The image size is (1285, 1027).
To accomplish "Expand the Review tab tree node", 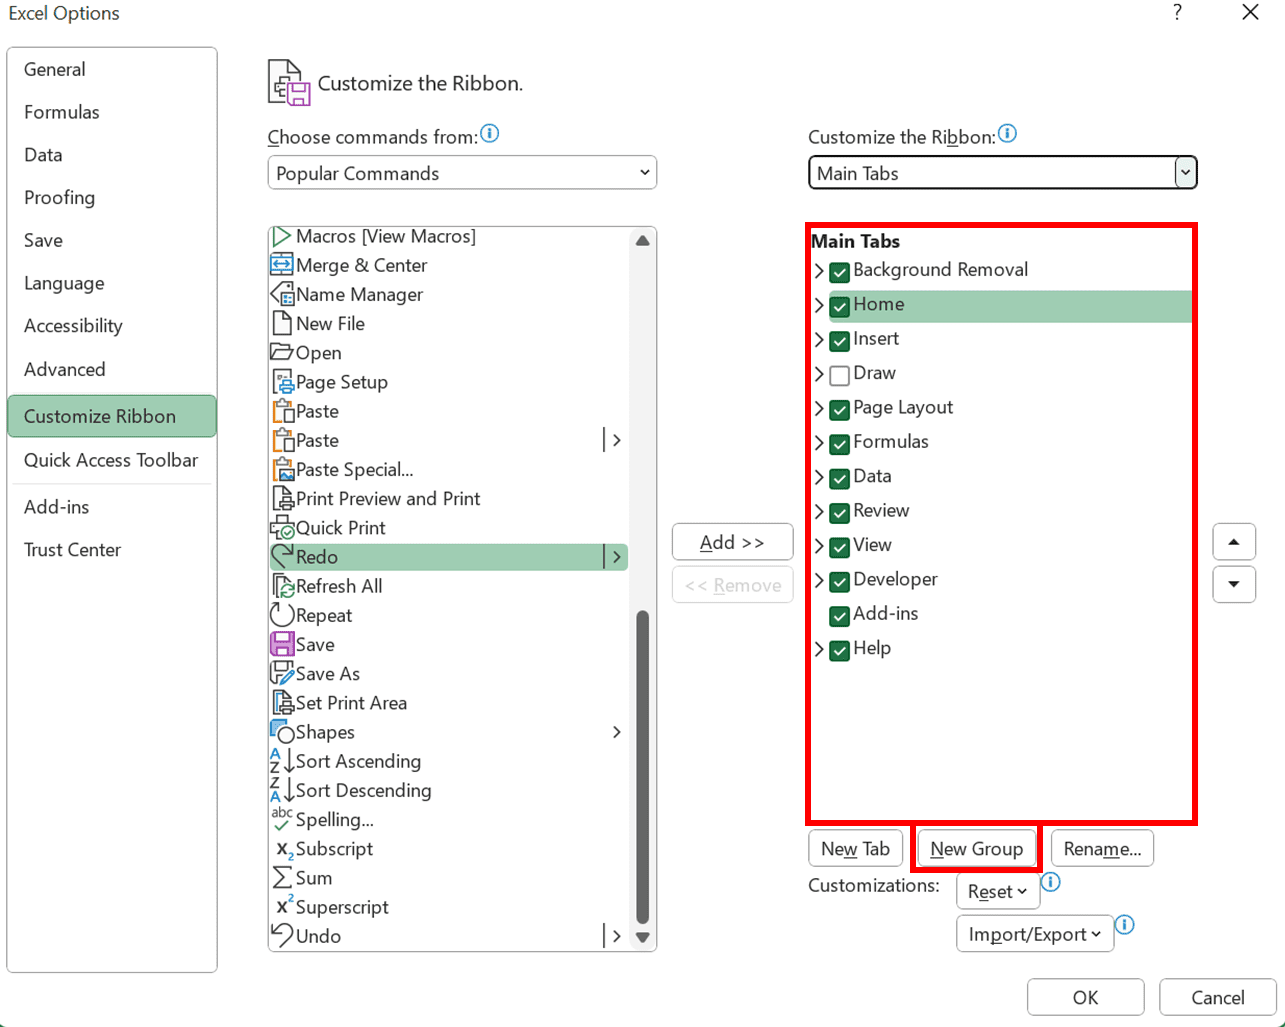I will coord(818,512).
